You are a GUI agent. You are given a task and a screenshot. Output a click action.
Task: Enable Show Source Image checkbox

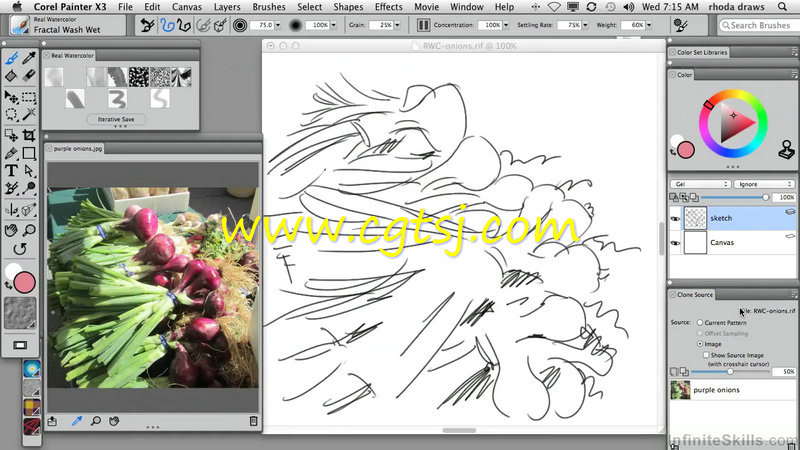tap(706, 355)
